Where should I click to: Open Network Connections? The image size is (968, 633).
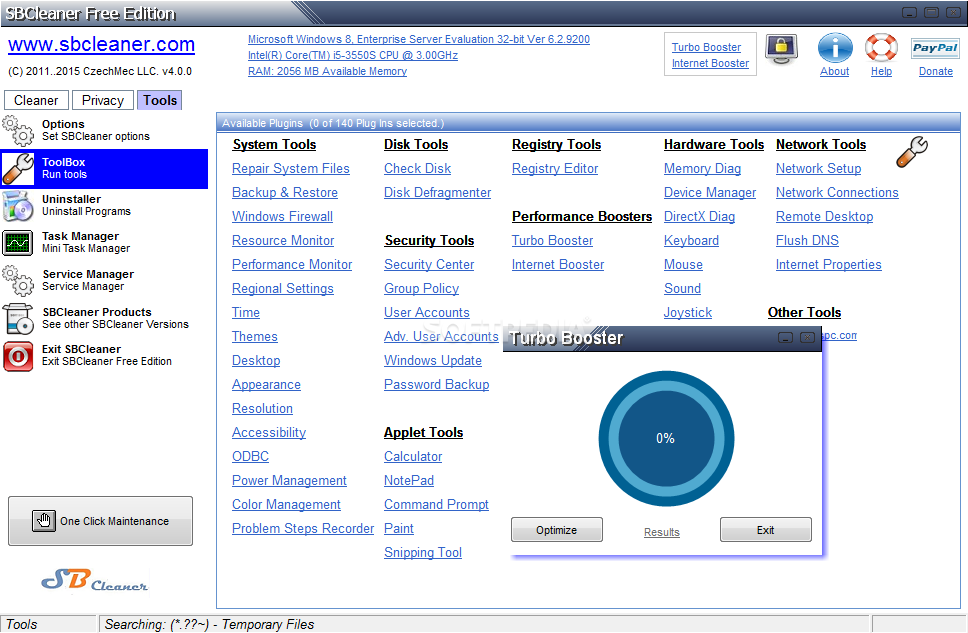[x=837, y=193]
